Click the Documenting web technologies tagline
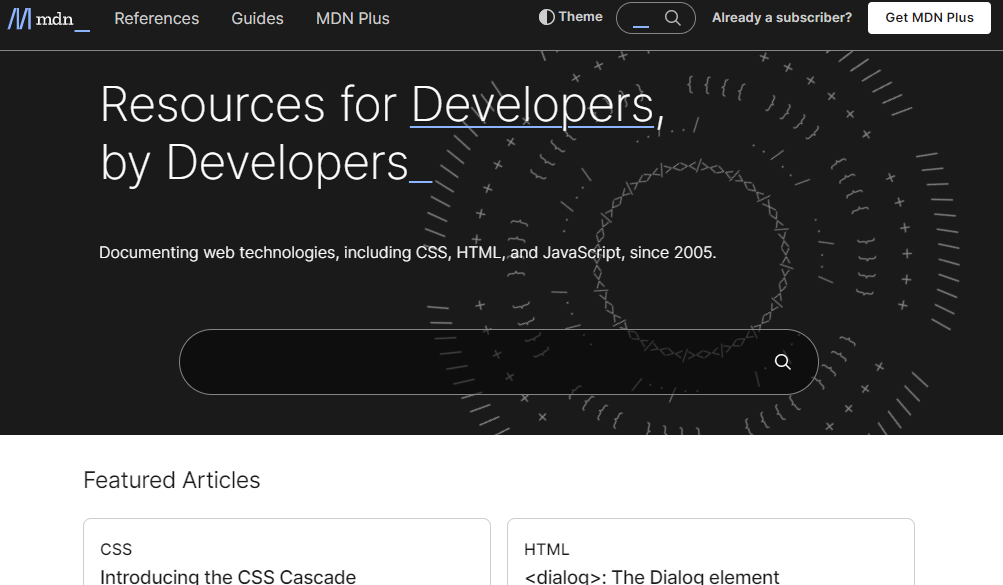Viewport: 1003px width, 585px height. coord(407,253)
